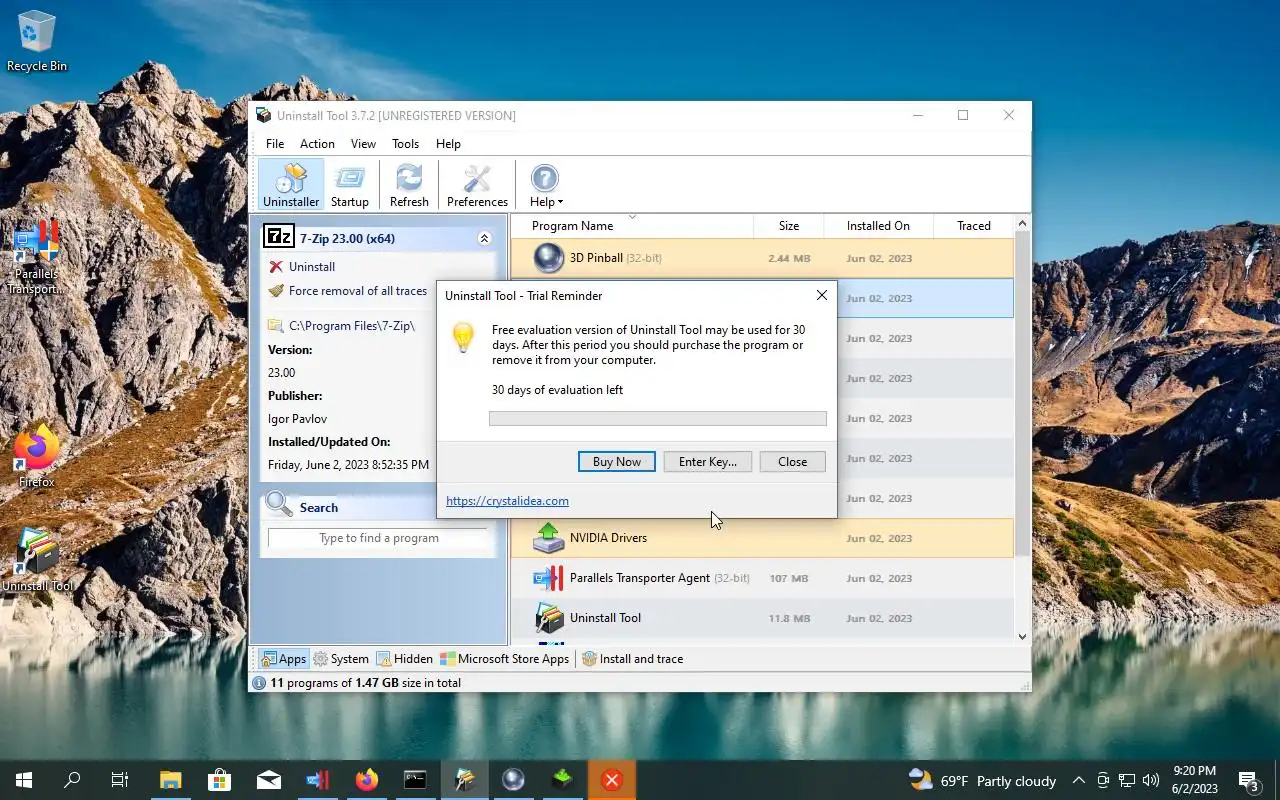Collapse the 7-Zip details panel chevron

pyautogui.click(x=484, y=239)
